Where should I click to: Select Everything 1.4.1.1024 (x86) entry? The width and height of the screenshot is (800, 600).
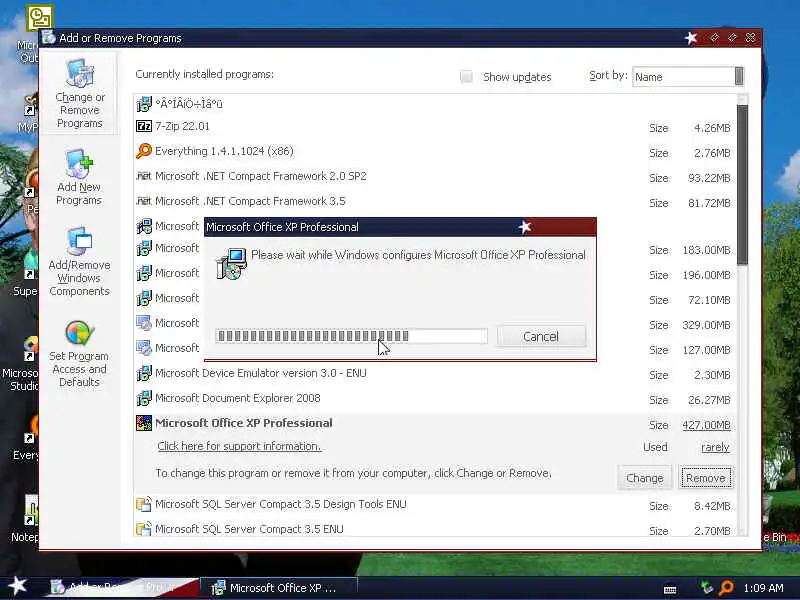pos(224,151)
